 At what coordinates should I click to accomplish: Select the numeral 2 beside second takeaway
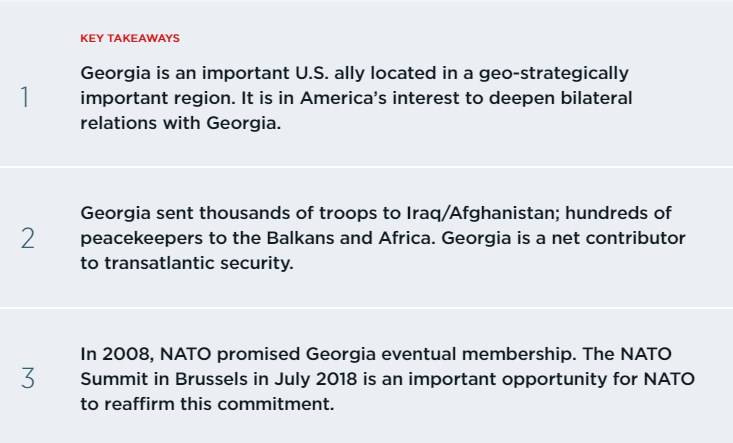tap(28, 238)
